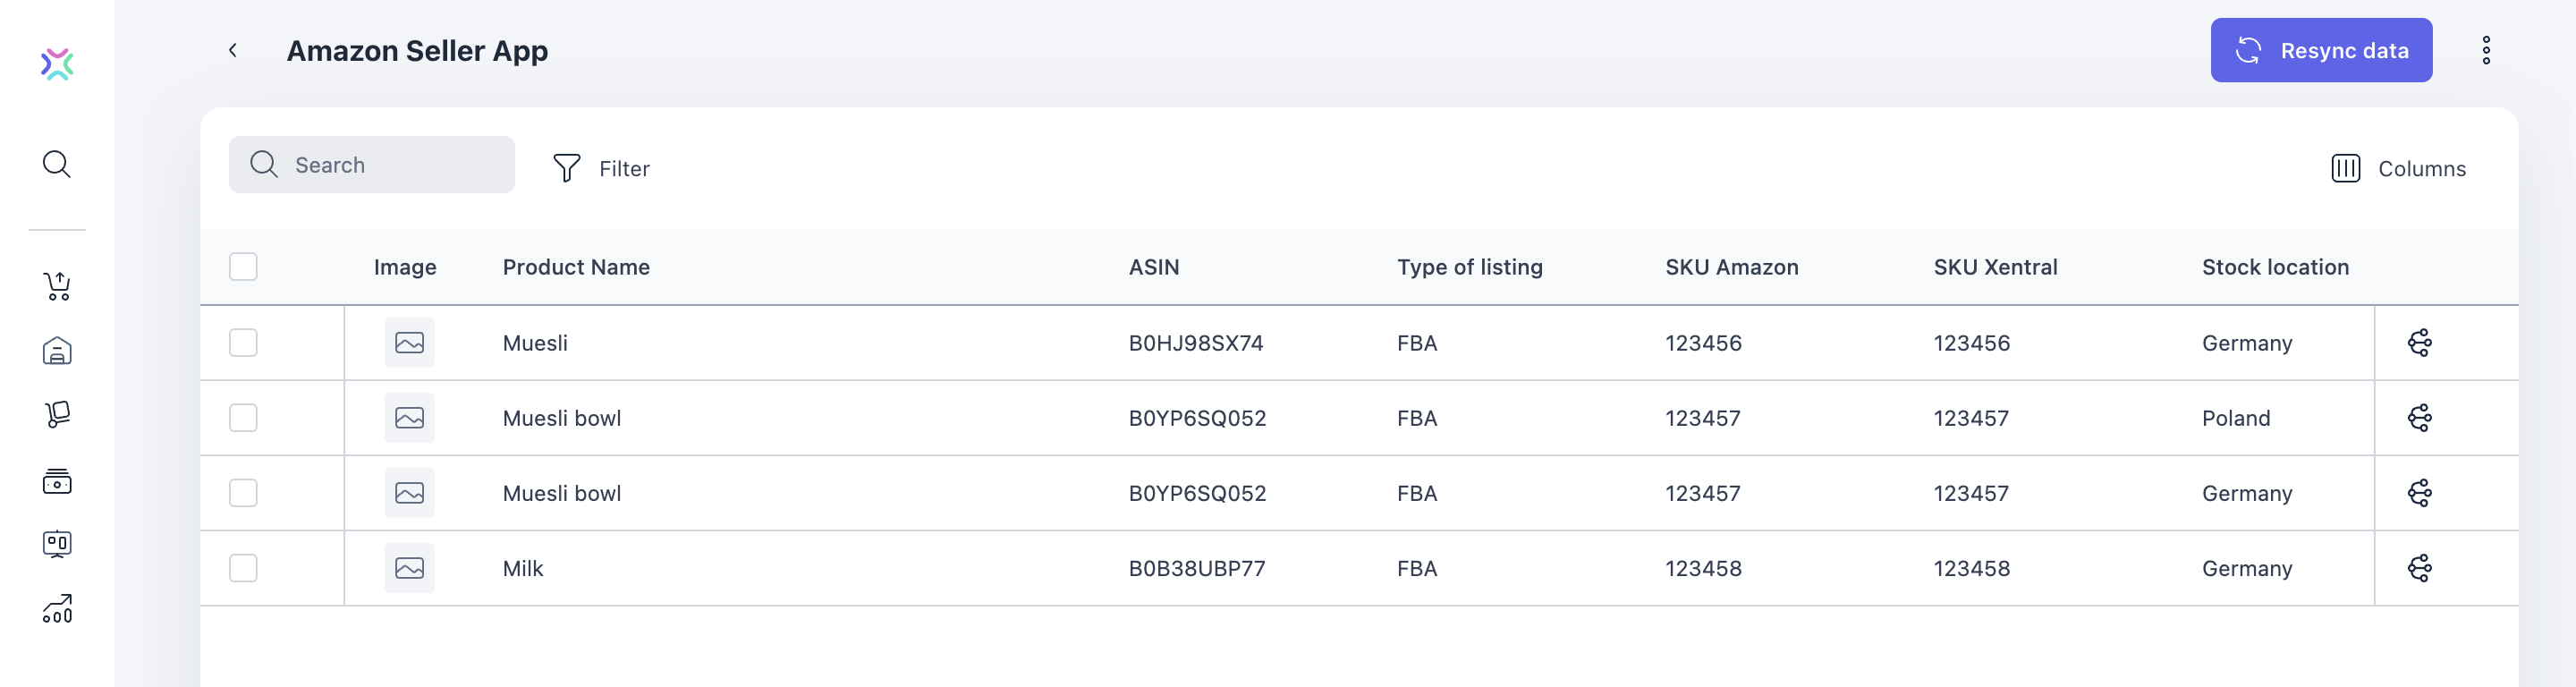Image resolution: width=2576 pixels, height=687 pixels.
Task: Open the analytics chart sidebar icon
Action: click(x=57, y=608)
